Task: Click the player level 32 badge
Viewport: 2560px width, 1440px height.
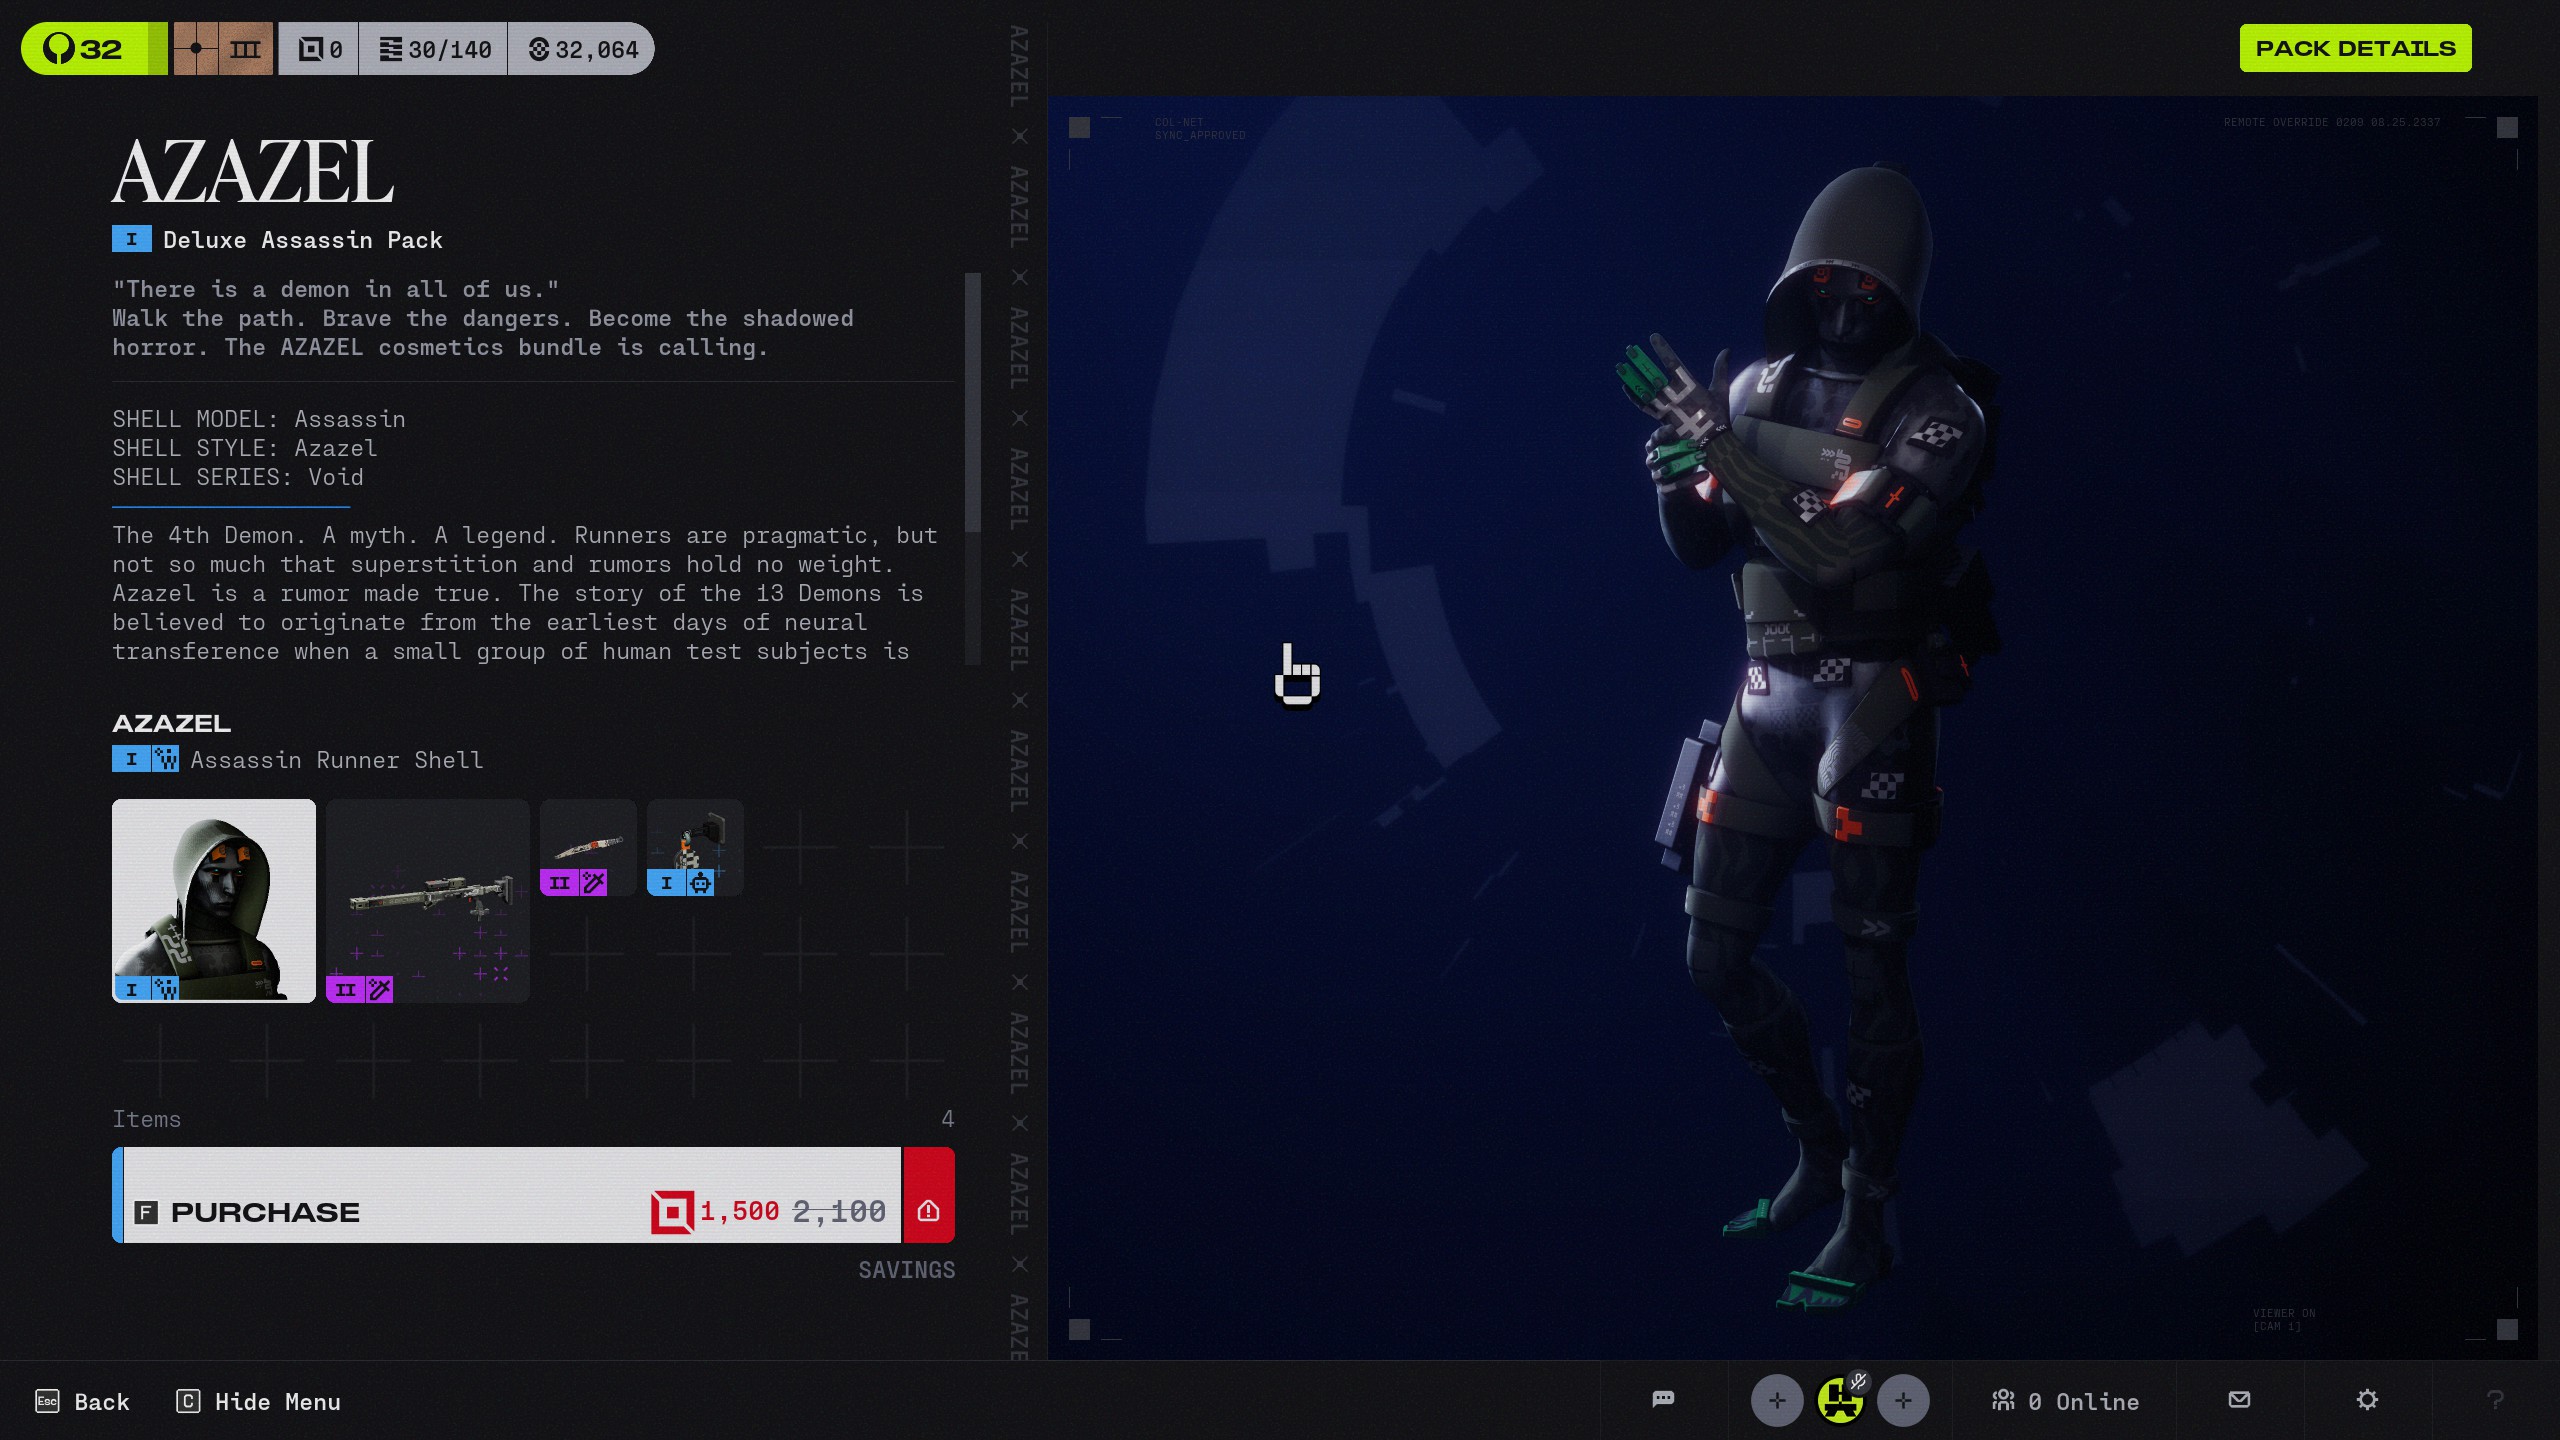Action: [88, 49]
